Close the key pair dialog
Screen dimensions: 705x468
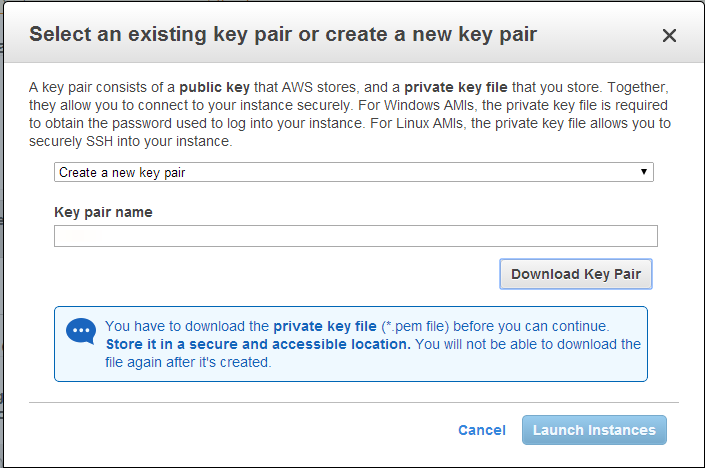click(669, 36)
